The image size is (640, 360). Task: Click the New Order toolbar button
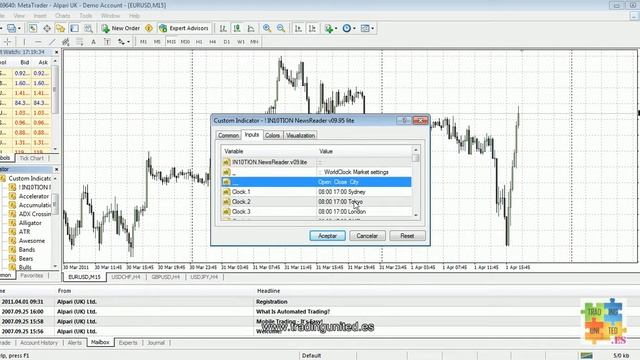point(120,28)
